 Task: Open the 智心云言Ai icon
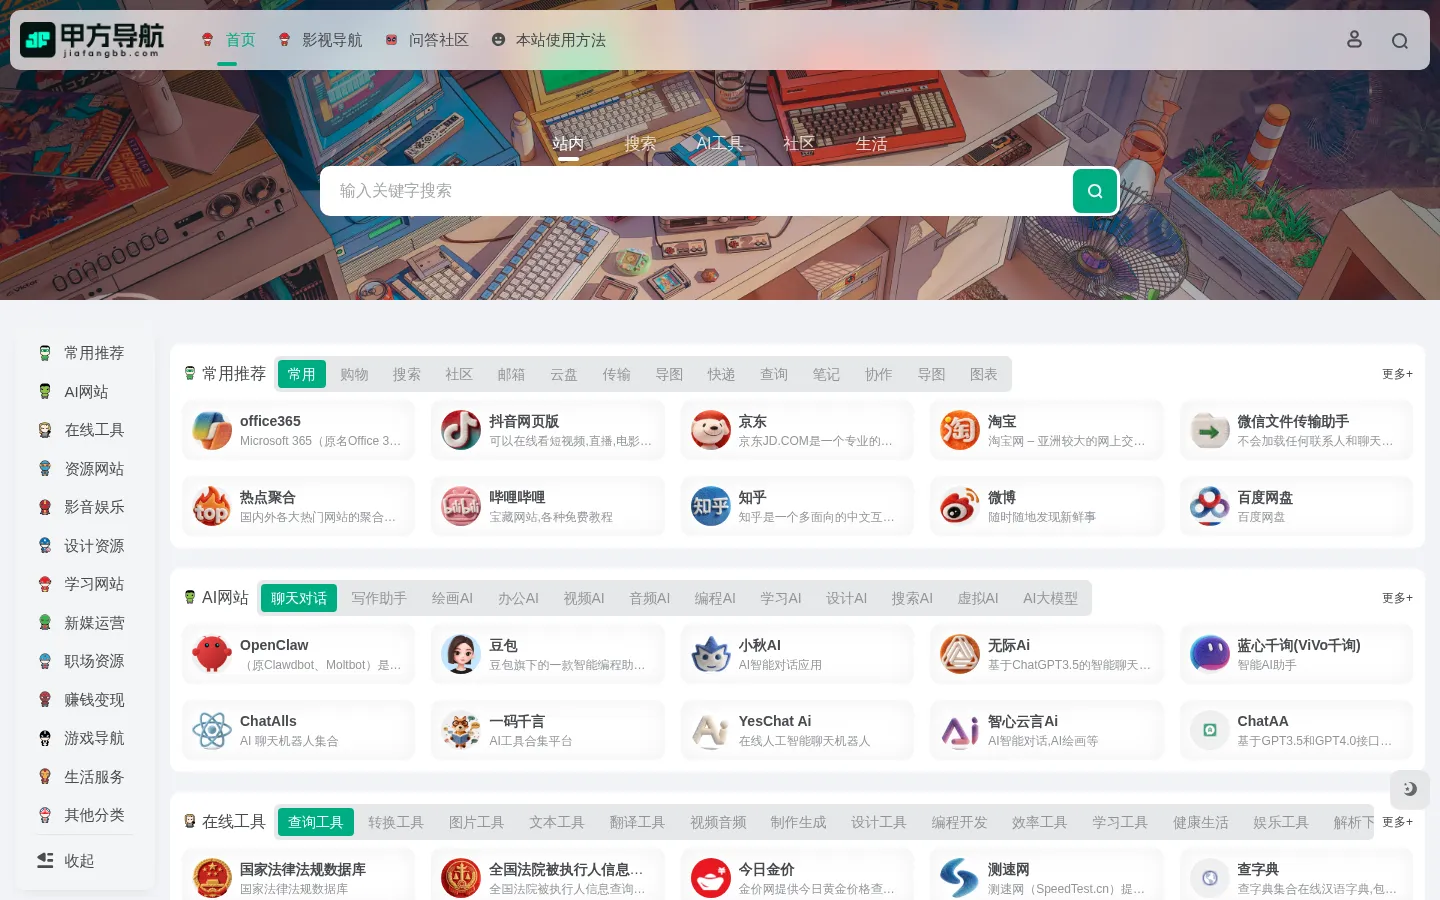pyautogui.click(x=960, y=731)
